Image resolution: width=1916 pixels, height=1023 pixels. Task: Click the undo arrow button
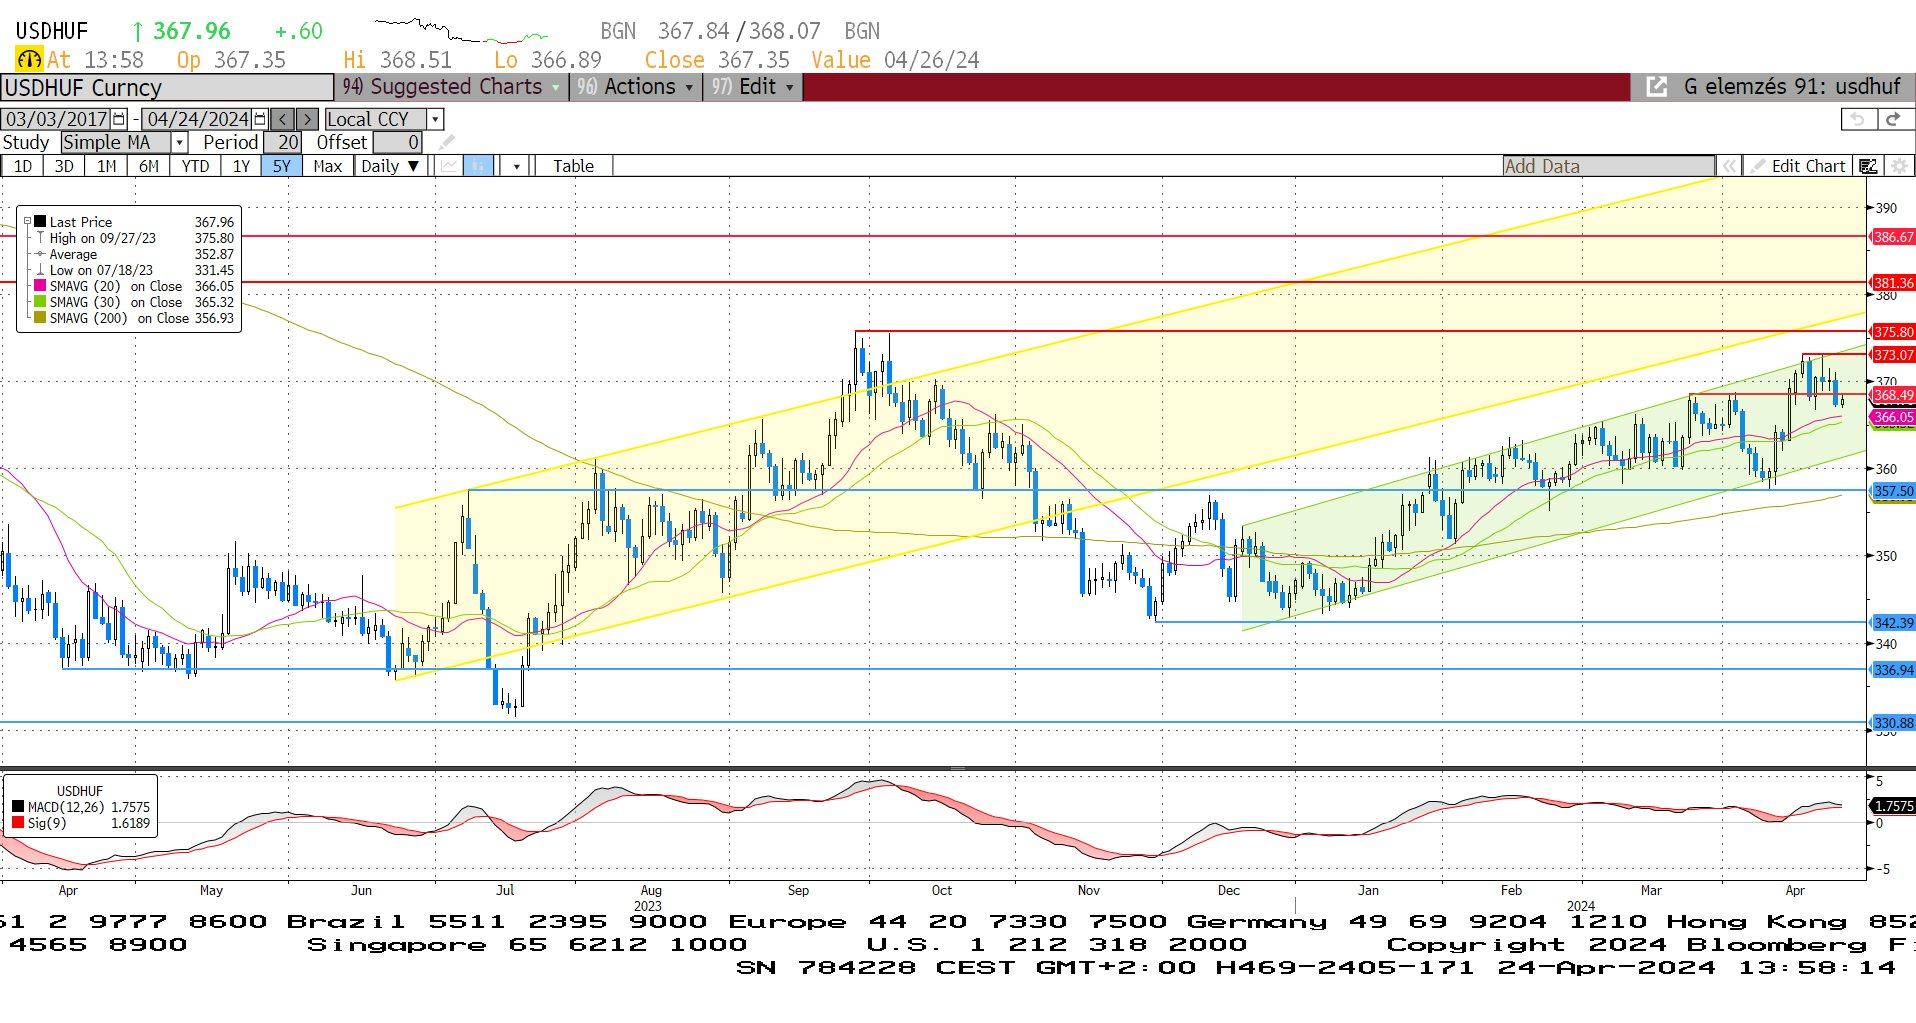pyautogui.click(x=1858, y=119)
